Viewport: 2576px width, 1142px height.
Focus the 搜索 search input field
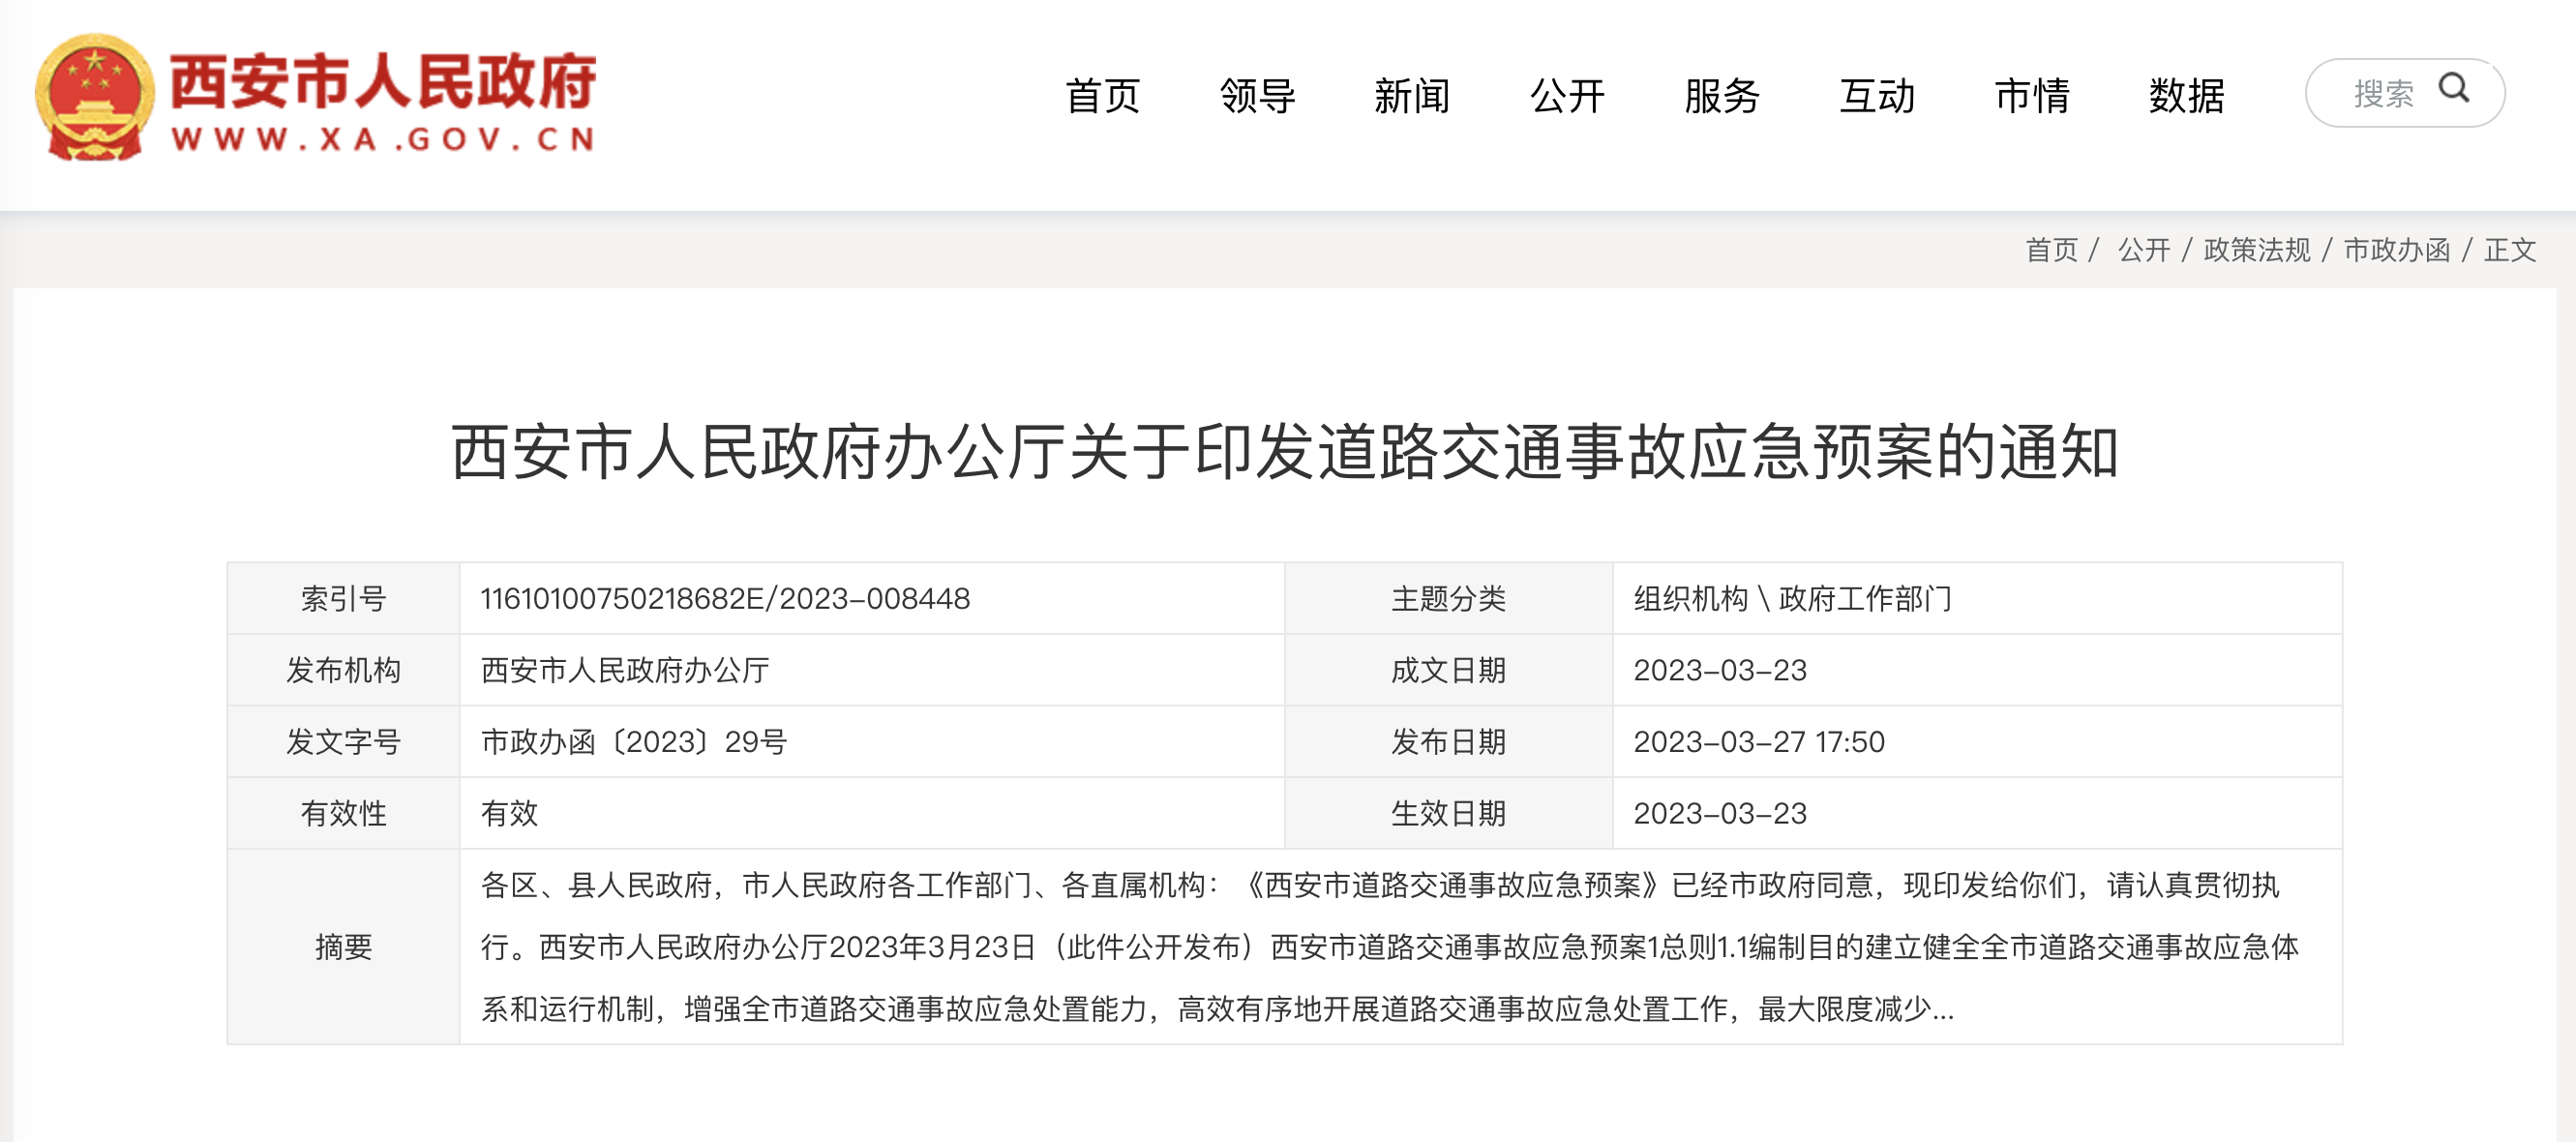click(2382, 94)
